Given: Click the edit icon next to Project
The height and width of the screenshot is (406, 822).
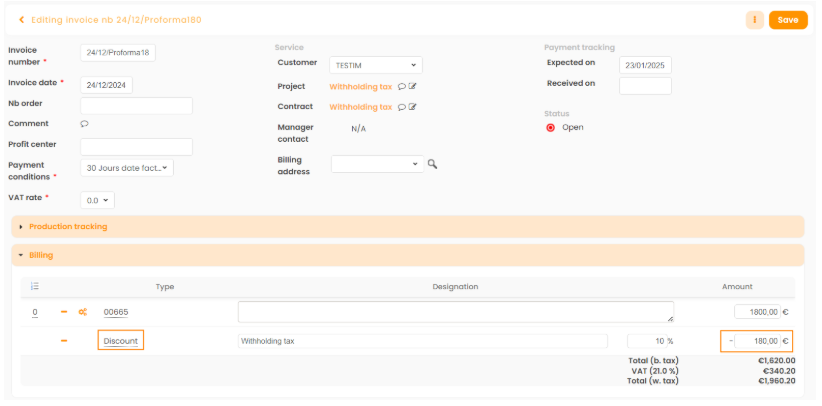Looking at the screenshot, I should point(412,87).
